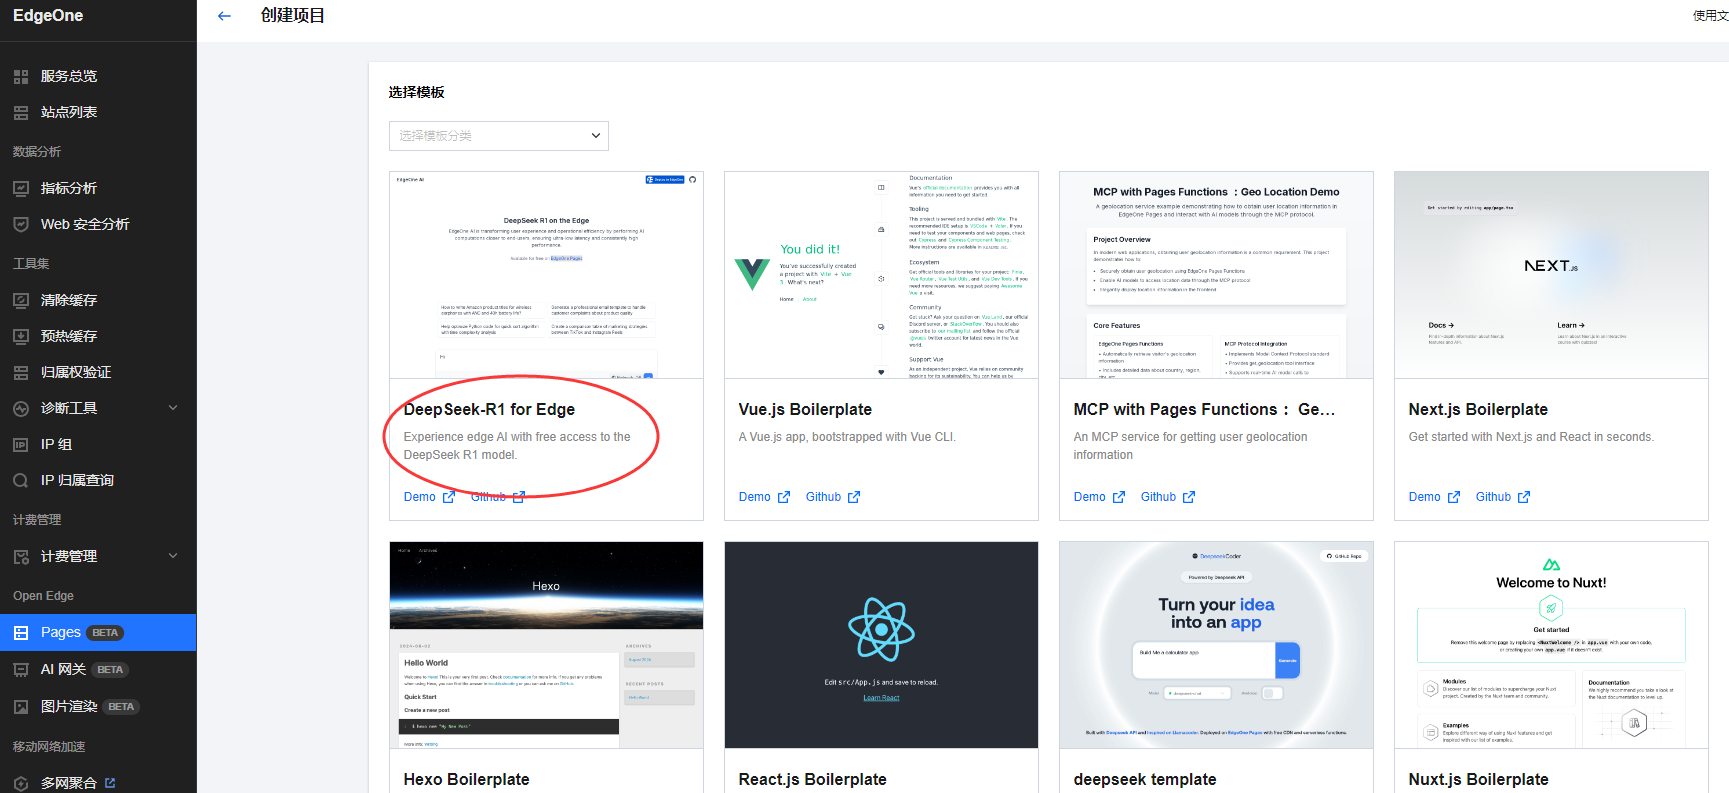Select Vue.js Boilerplate preview thumbnail
The height and width of the screenshot is (793, 1729).
coord(881,275)
